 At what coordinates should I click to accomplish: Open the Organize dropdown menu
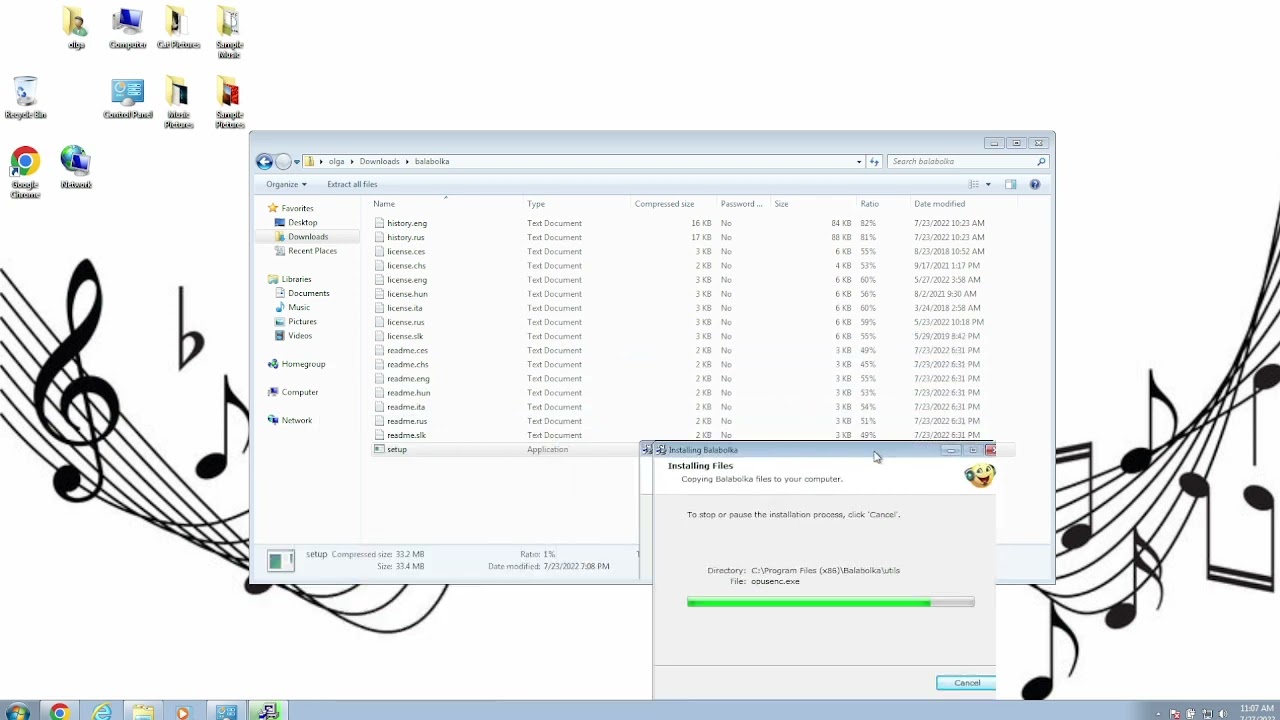click(286, 184)
